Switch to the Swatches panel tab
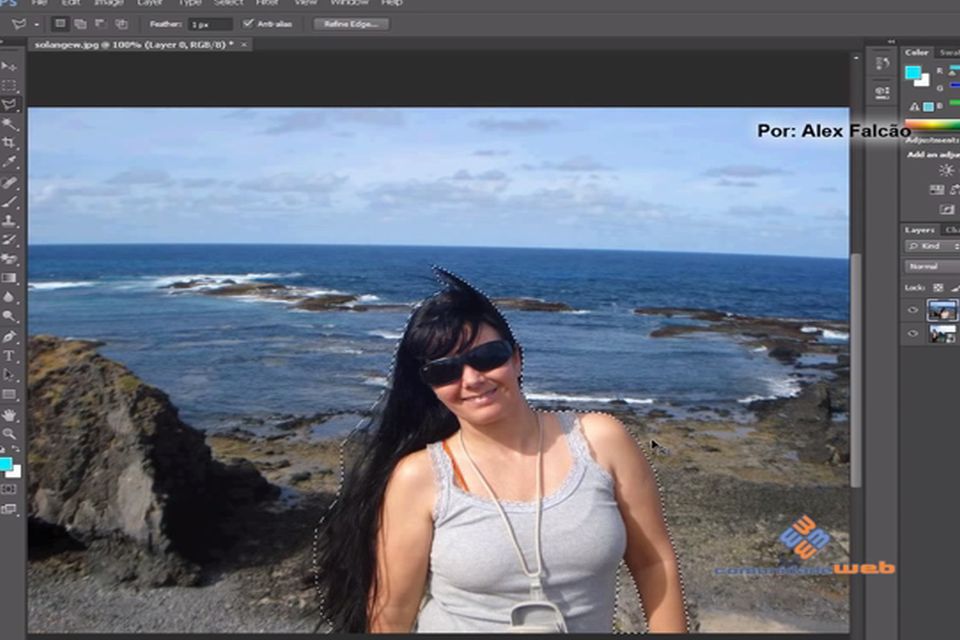Viewport: 960px width, 640px height. pyautogui.click(x=948, y=53)
